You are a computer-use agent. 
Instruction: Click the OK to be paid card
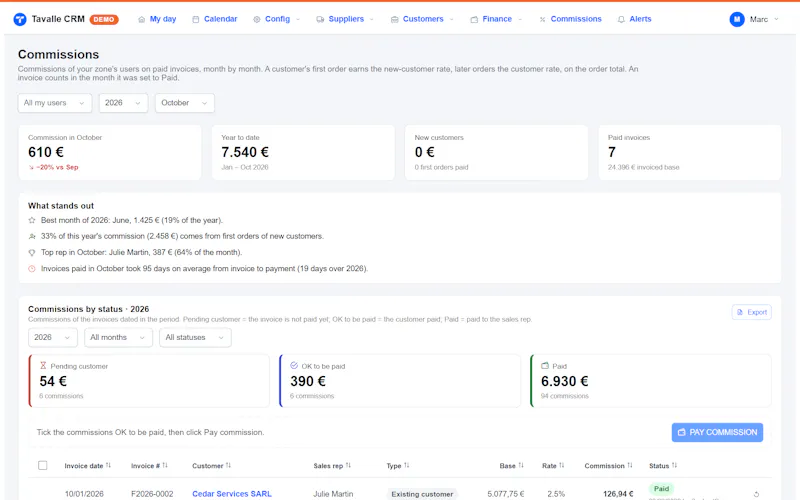coord(400,381)
